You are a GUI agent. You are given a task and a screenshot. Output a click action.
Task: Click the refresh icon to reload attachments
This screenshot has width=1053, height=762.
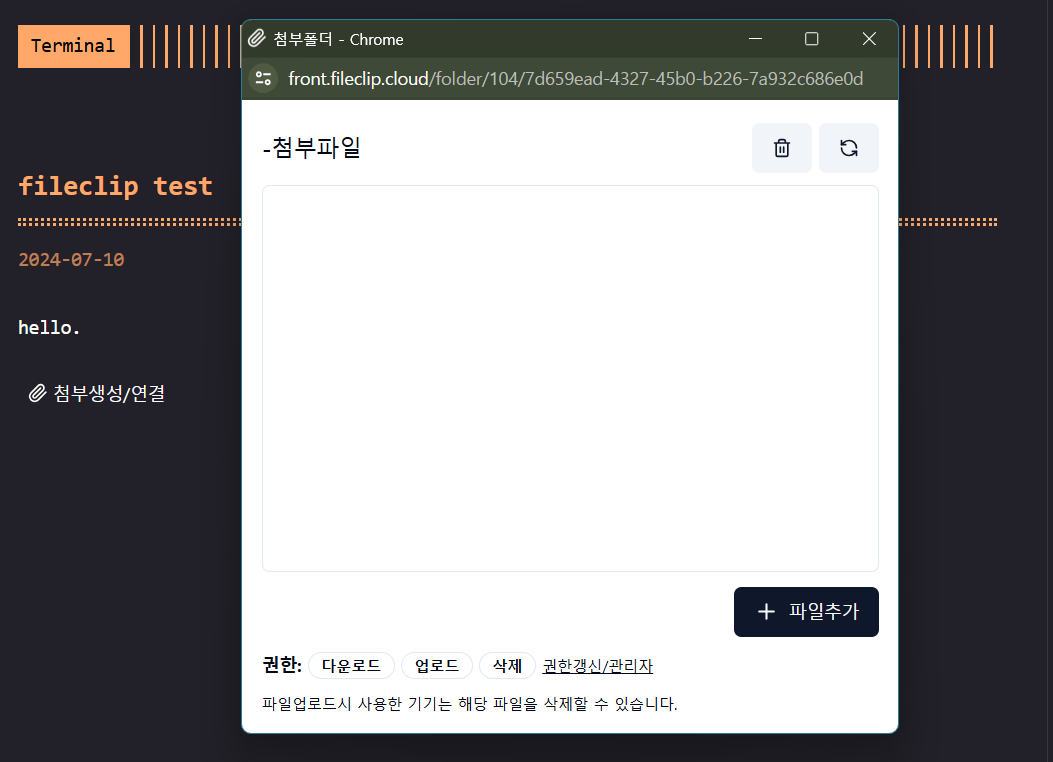[848, 147]
